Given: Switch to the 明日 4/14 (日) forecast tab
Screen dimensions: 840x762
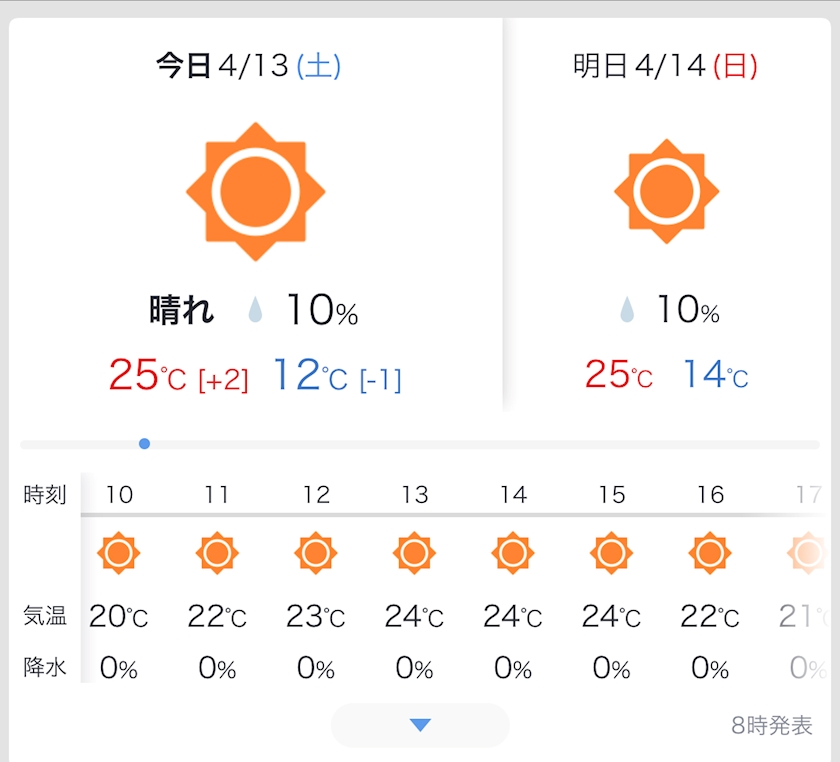Looking at the screenshot, I should [x=665, y=67].
